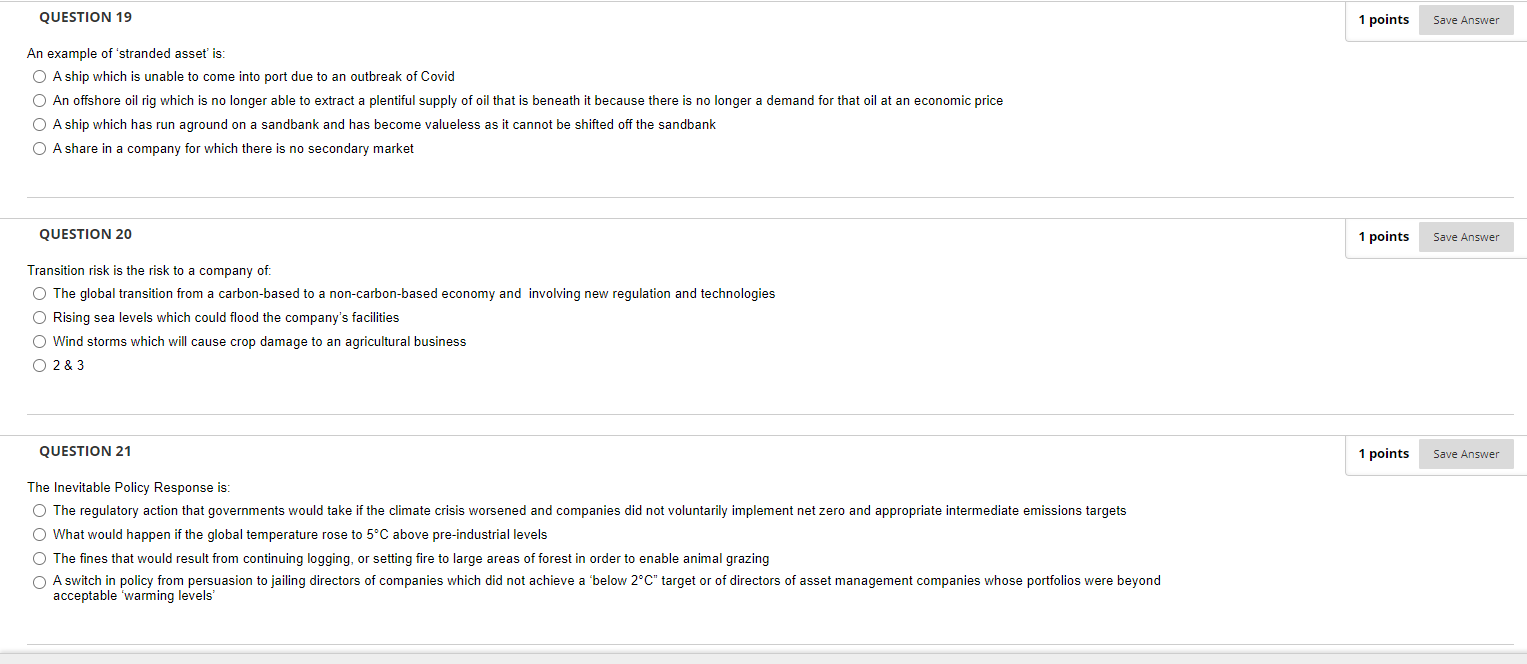
Task: Select the offshore oil rig answer for Question 19
Action: point(39,100)
